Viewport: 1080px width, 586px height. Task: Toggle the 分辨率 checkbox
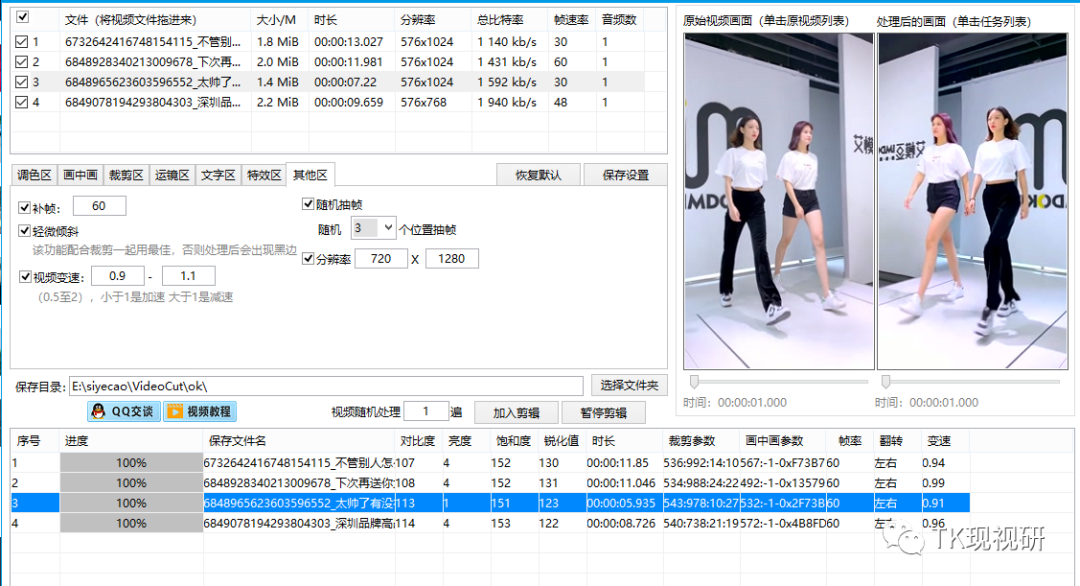click(308, 259)
